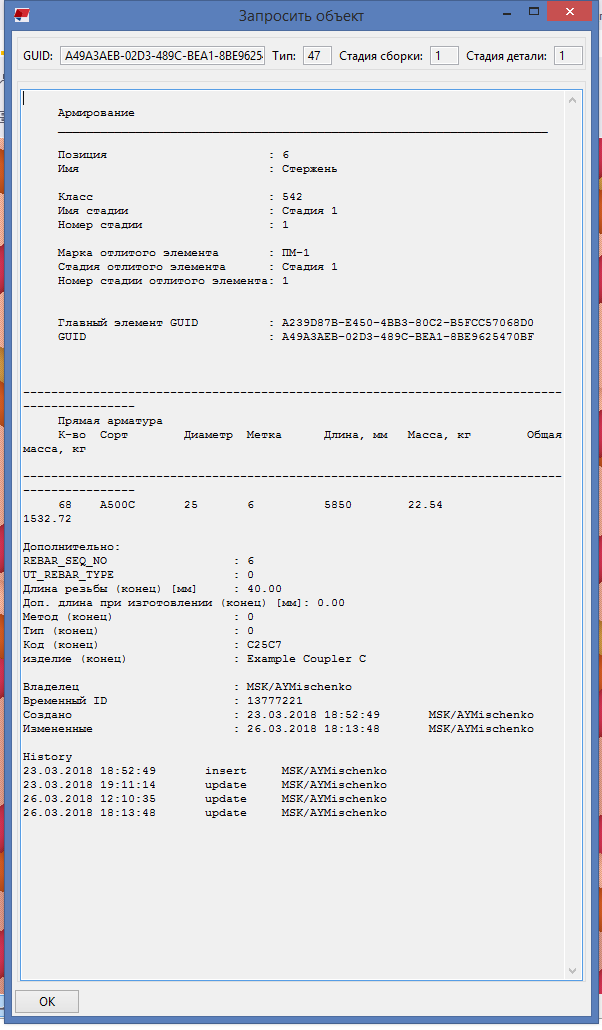The width and height of the screenshot is (602, 1030).
Task: Click the length value 5850
Action: (338, 505)
